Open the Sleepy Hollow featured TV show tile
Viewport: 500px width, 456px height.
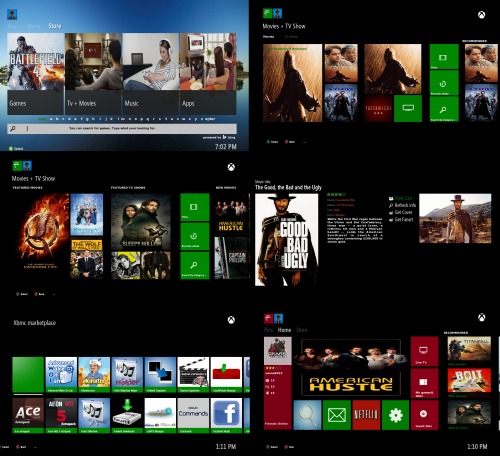tap(141, 222)
